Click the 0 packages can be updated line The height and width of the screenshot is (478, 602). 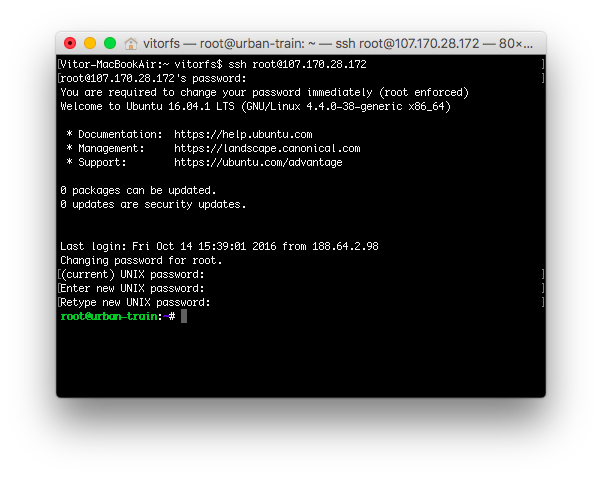tap(138, 190)
